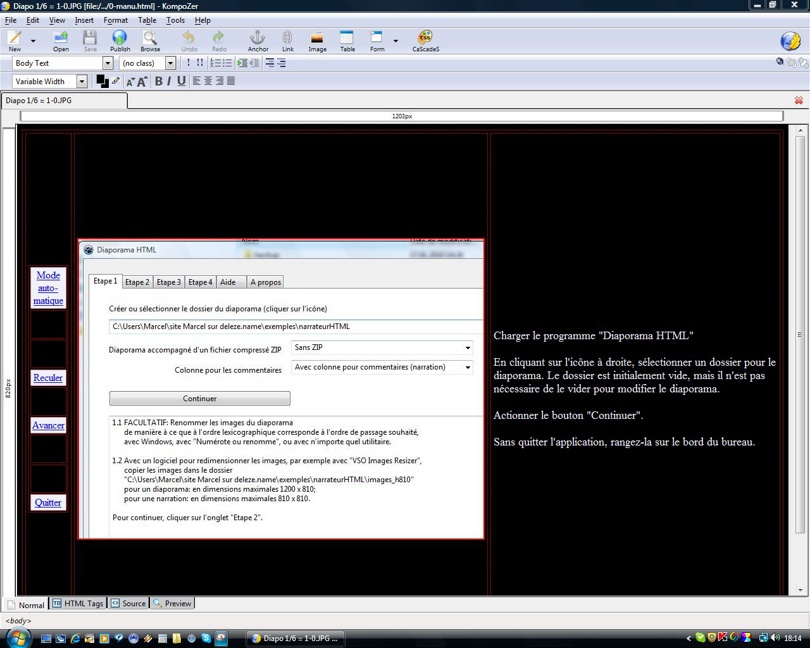Click the Link toolbar icon
This screenshot has height=648, width=810.
[288, 41]
